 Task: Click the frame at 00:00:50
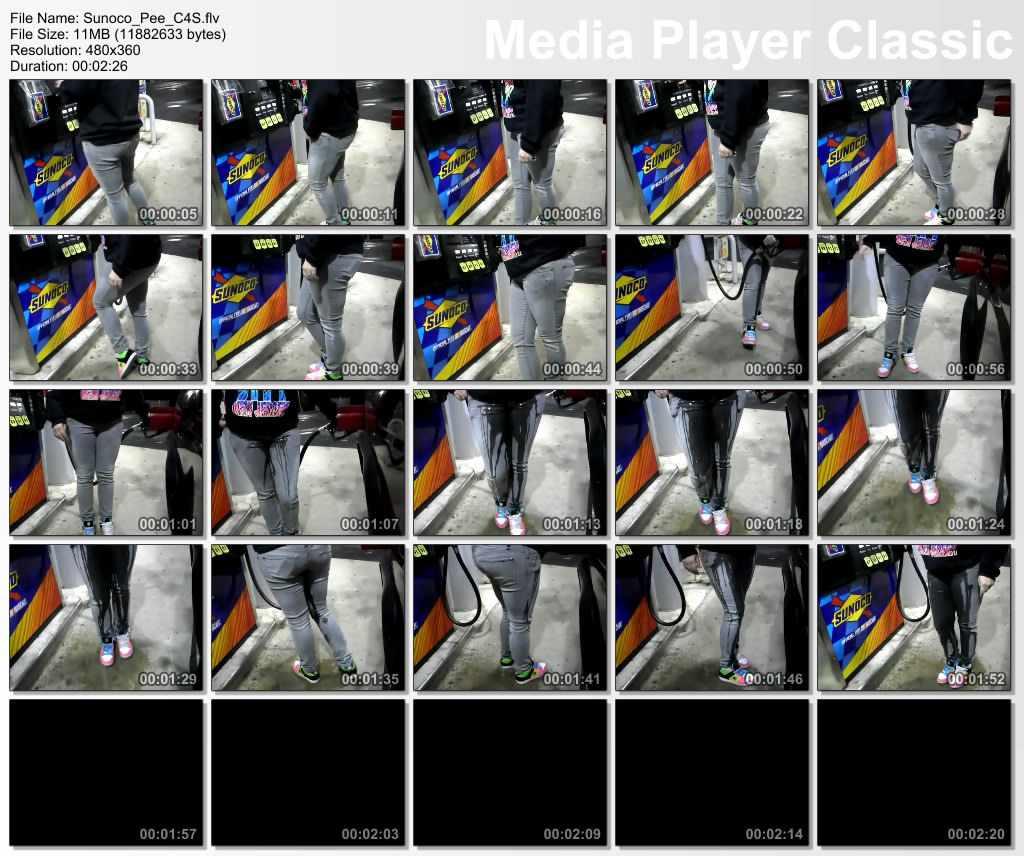point(712,307)
